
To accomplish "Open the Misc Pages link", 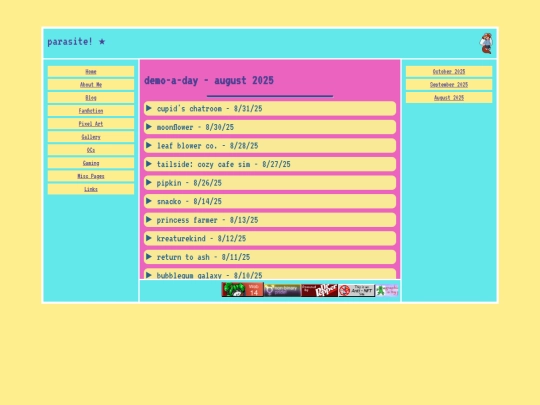I will [91, 176].
